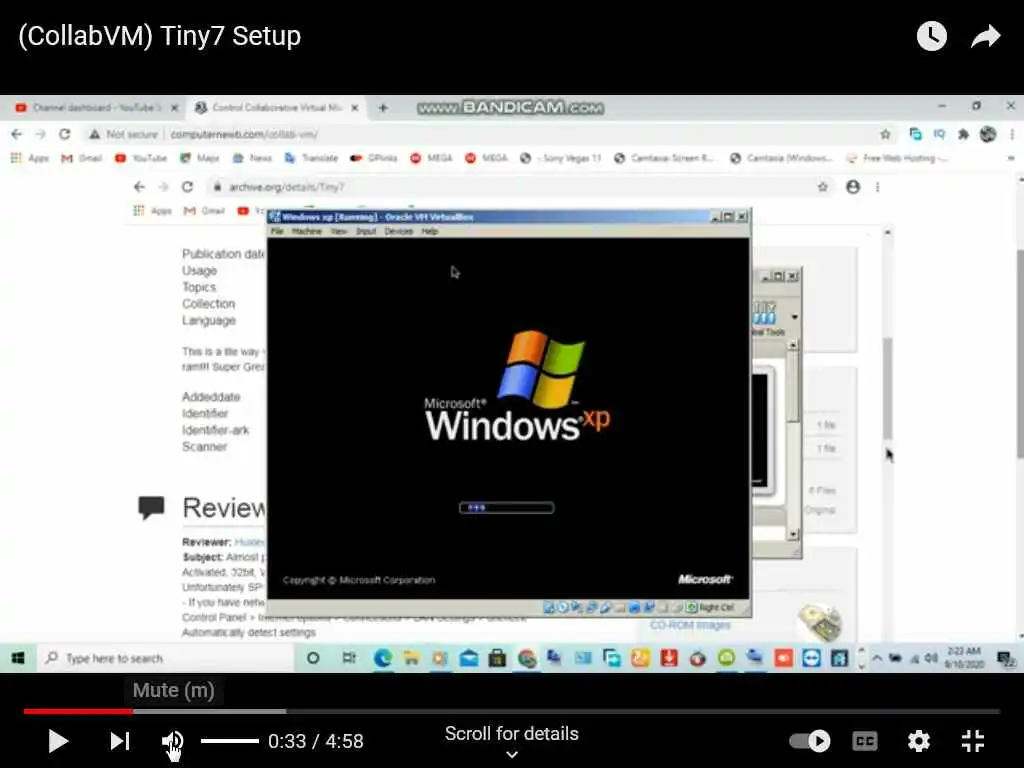Adjust the volume slider

click(x=230, y=741)
